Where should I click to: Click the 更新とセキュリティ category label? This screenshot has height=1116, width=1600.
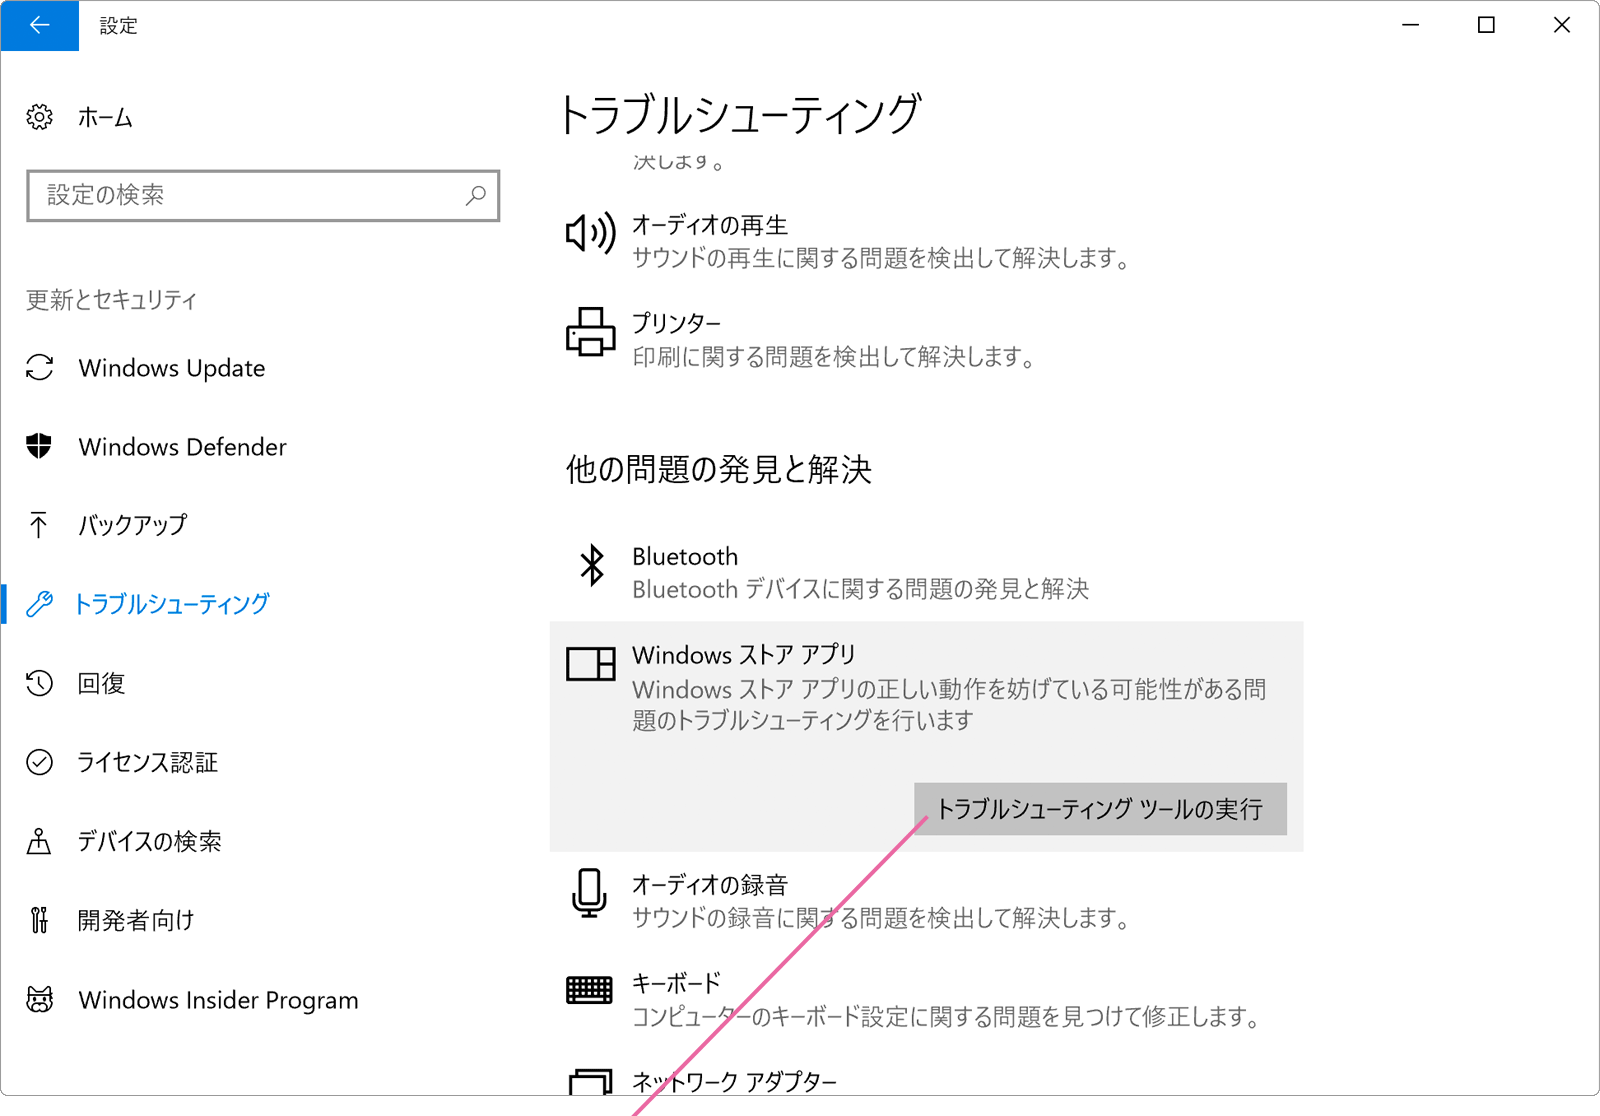(x=111, y=299)
